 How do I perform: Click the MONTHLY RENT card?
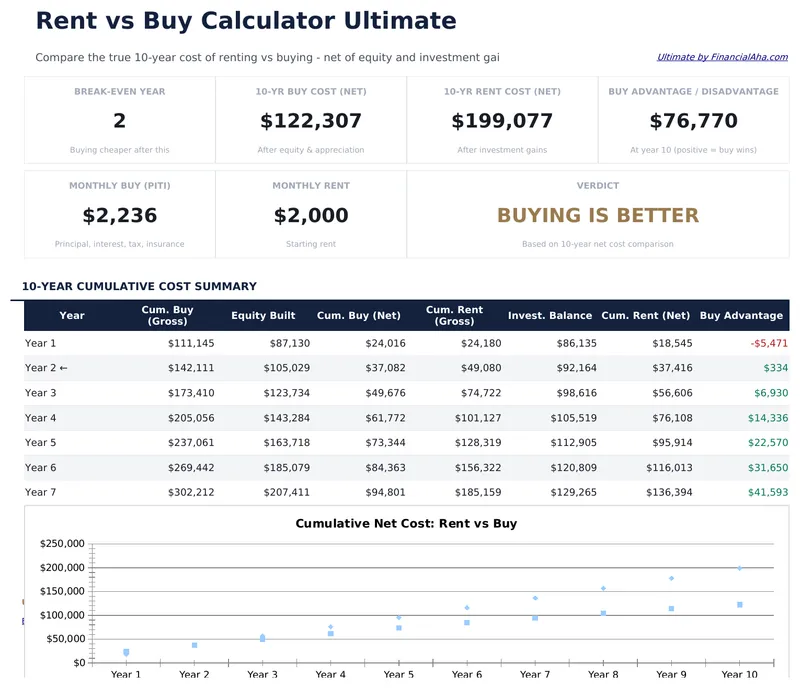pyautogui.click(x=311, y=214)
